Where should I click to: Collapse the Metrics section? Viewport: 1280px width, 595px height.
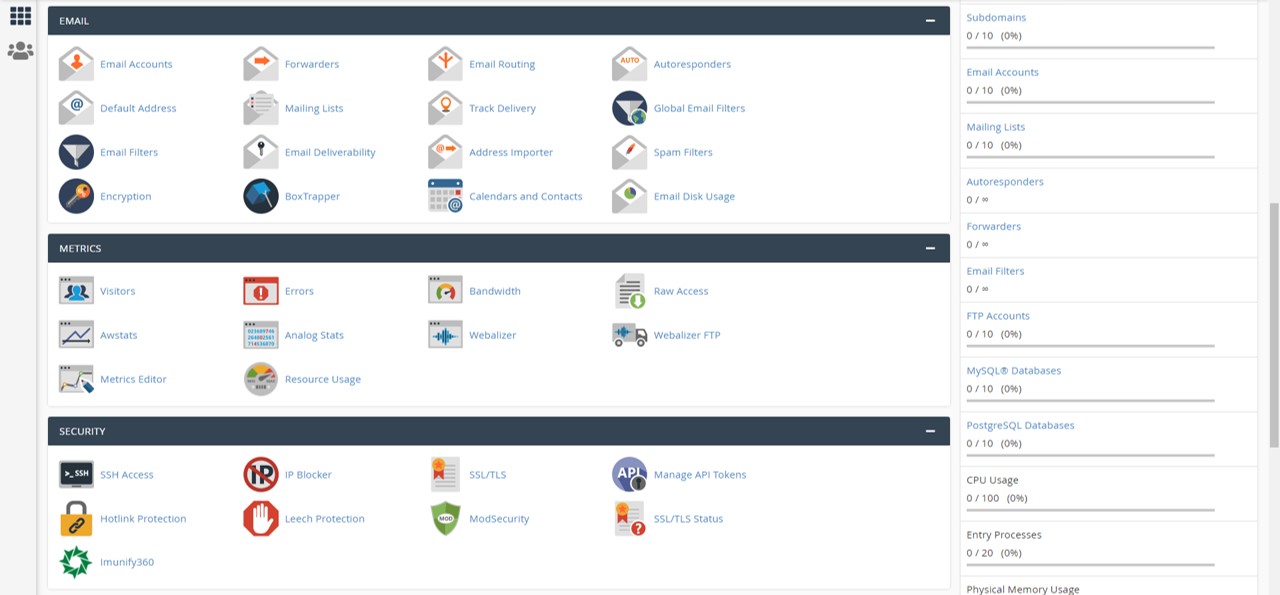[930, 248]
